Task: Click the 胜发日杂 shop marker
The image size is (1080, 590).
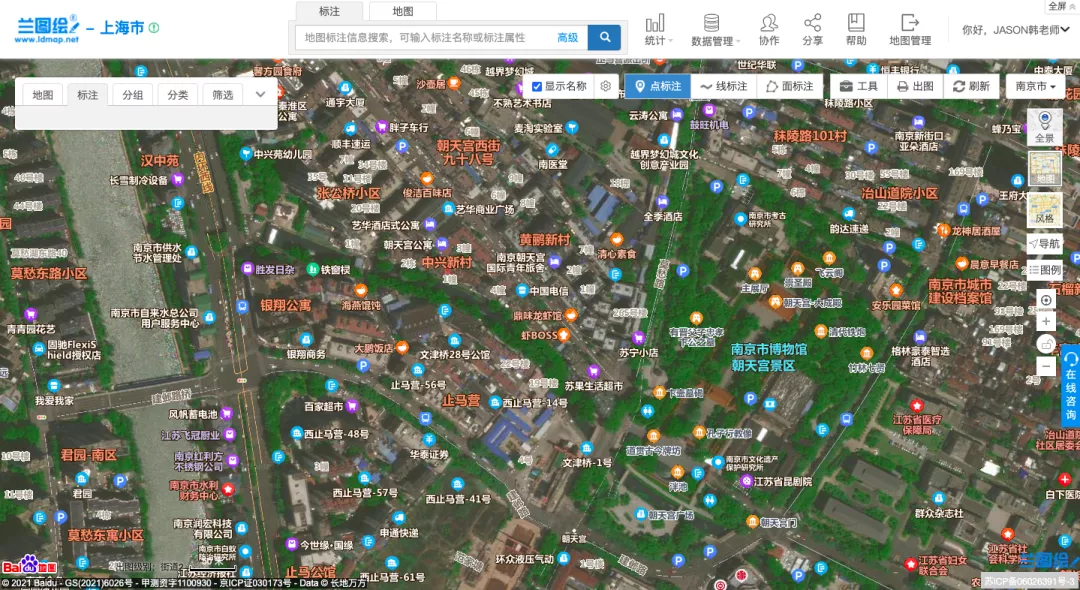Action: pyautogui.click(x=248, y=269)
